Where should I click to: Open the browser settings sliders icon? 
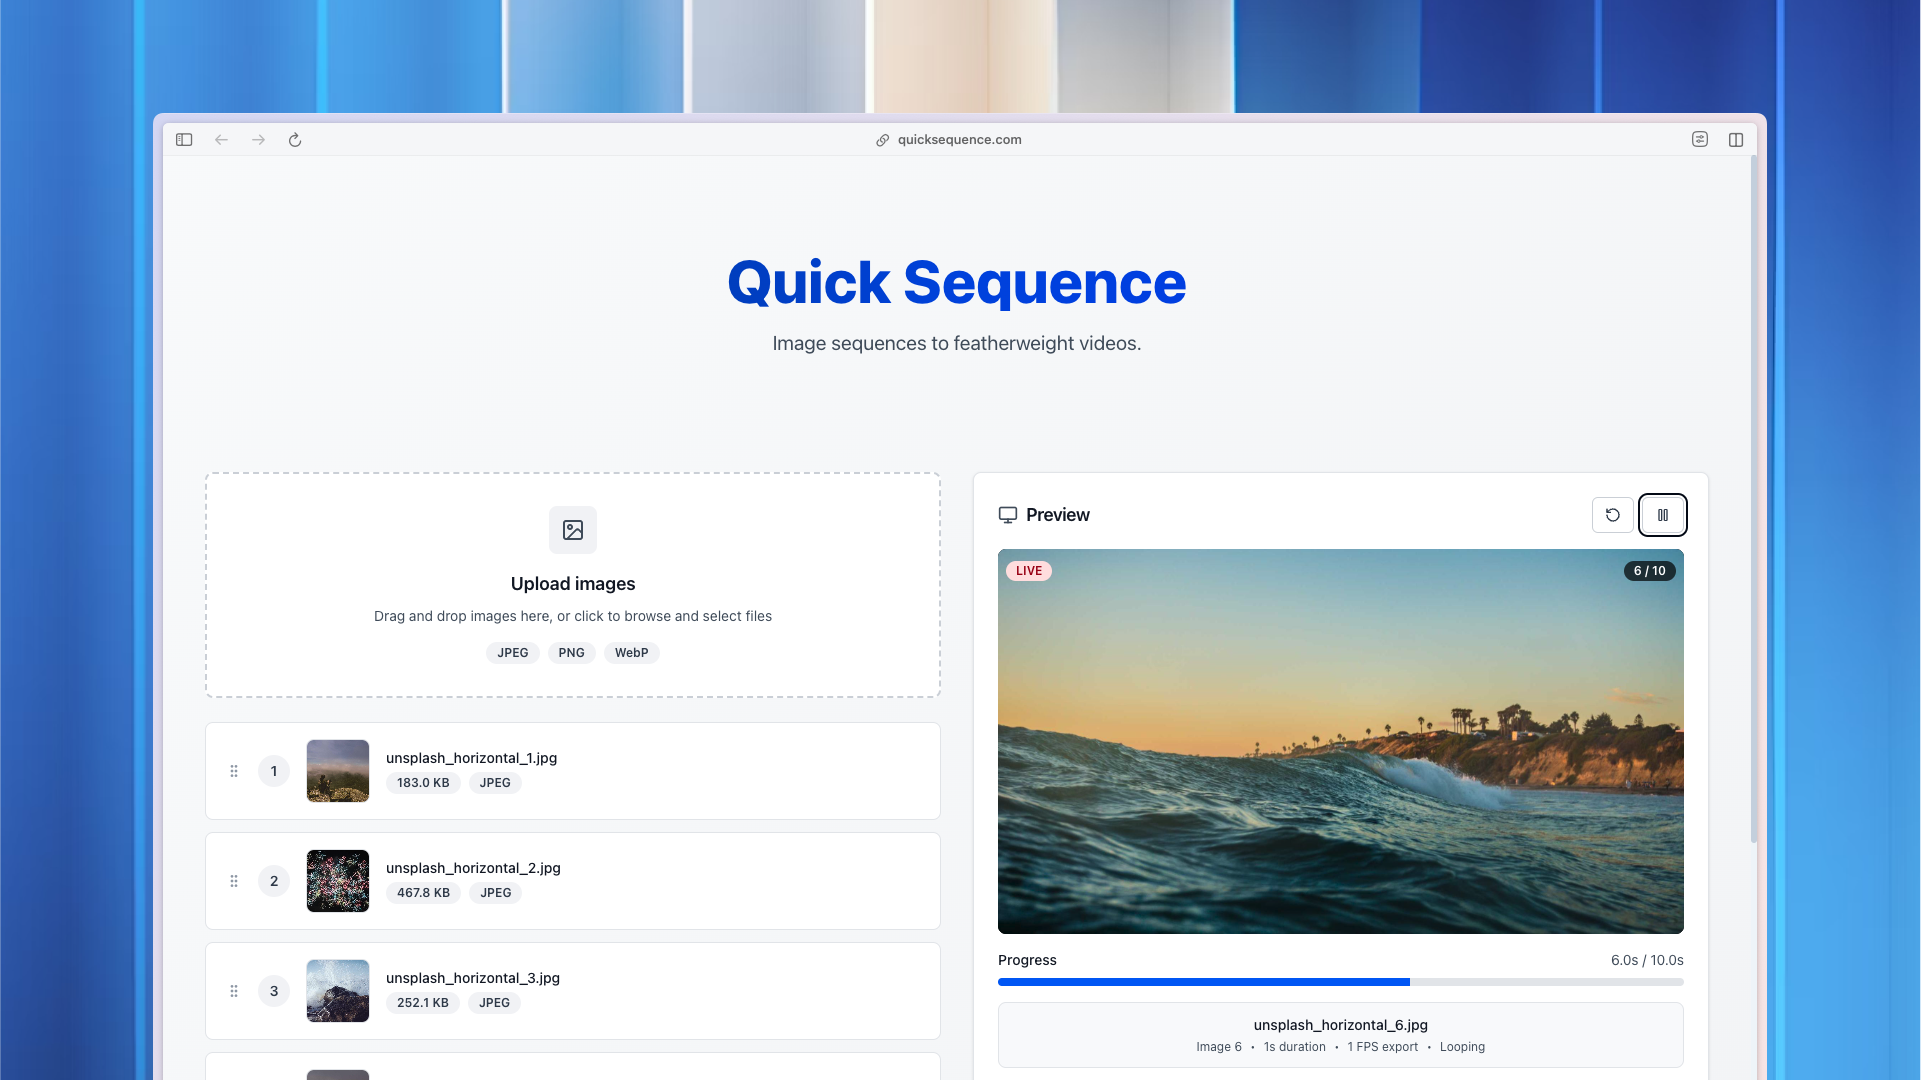click(x=1700, y=140)
